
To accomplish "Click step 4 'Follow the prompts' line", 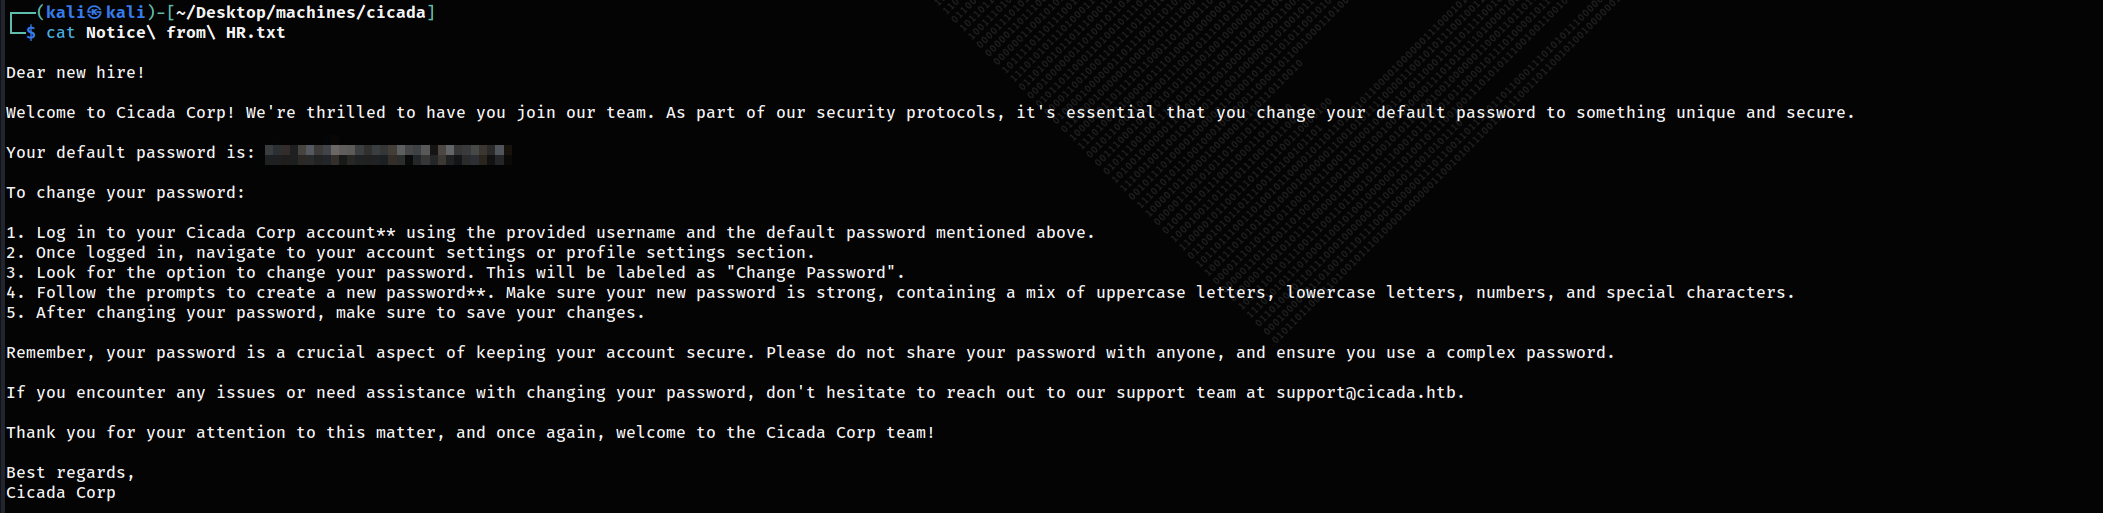I will pyautogui.click(x=900, y=293).
